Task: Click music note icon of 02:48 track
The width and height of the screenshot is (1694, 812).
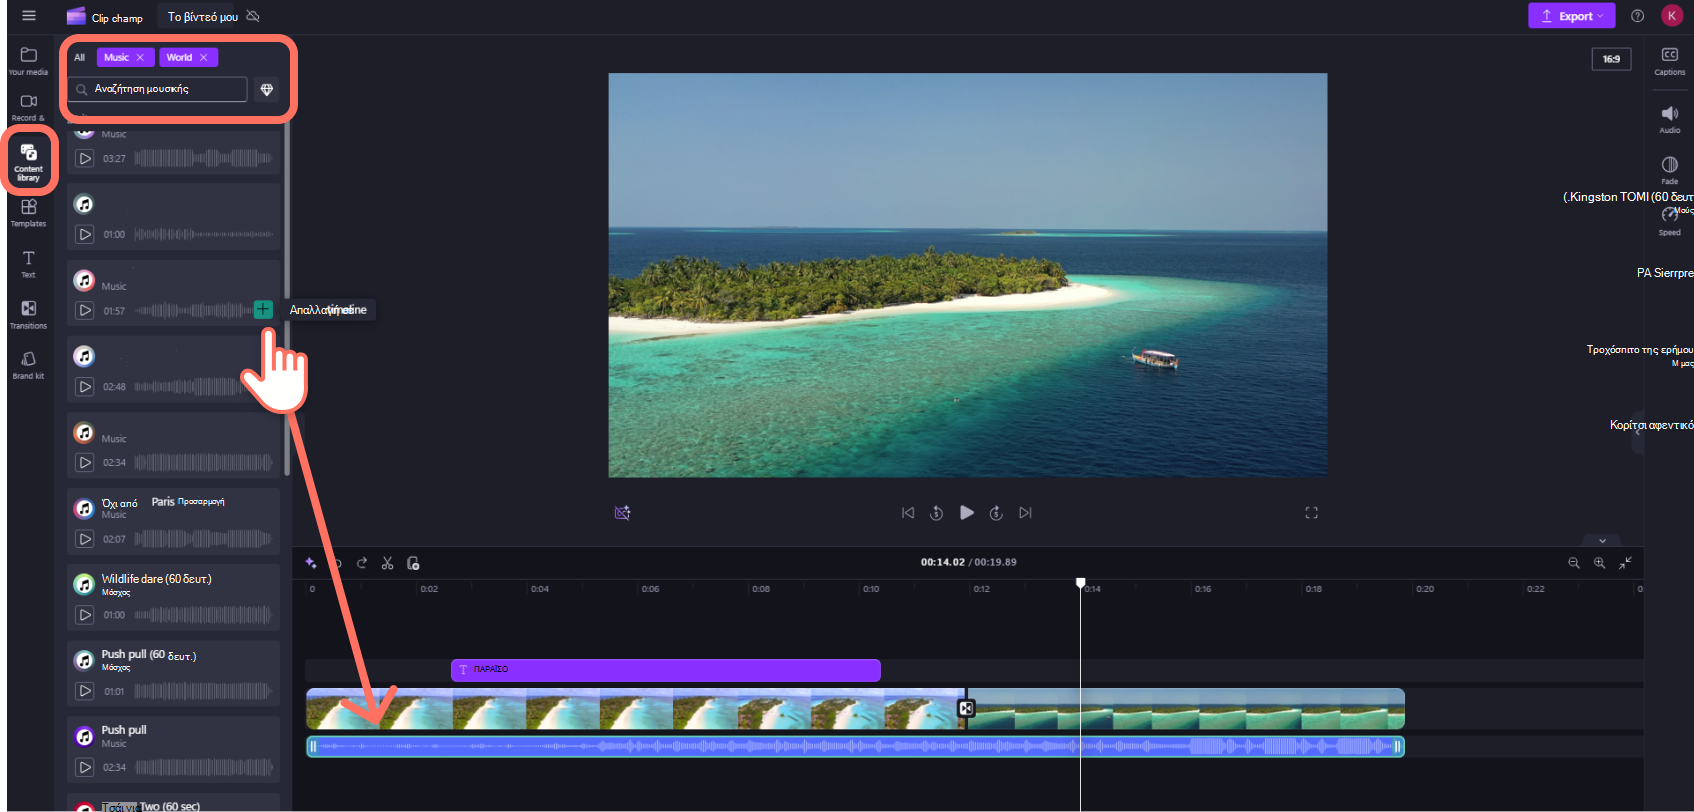Action: point(85,356)
